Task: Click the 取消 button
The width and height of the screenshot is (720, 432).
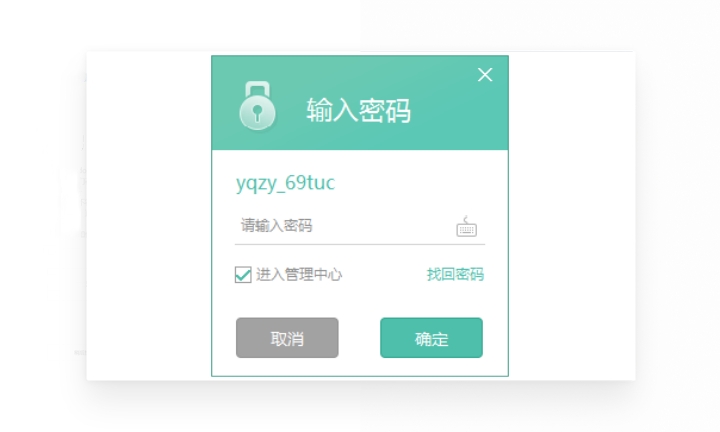Action: tap(287, 338)
